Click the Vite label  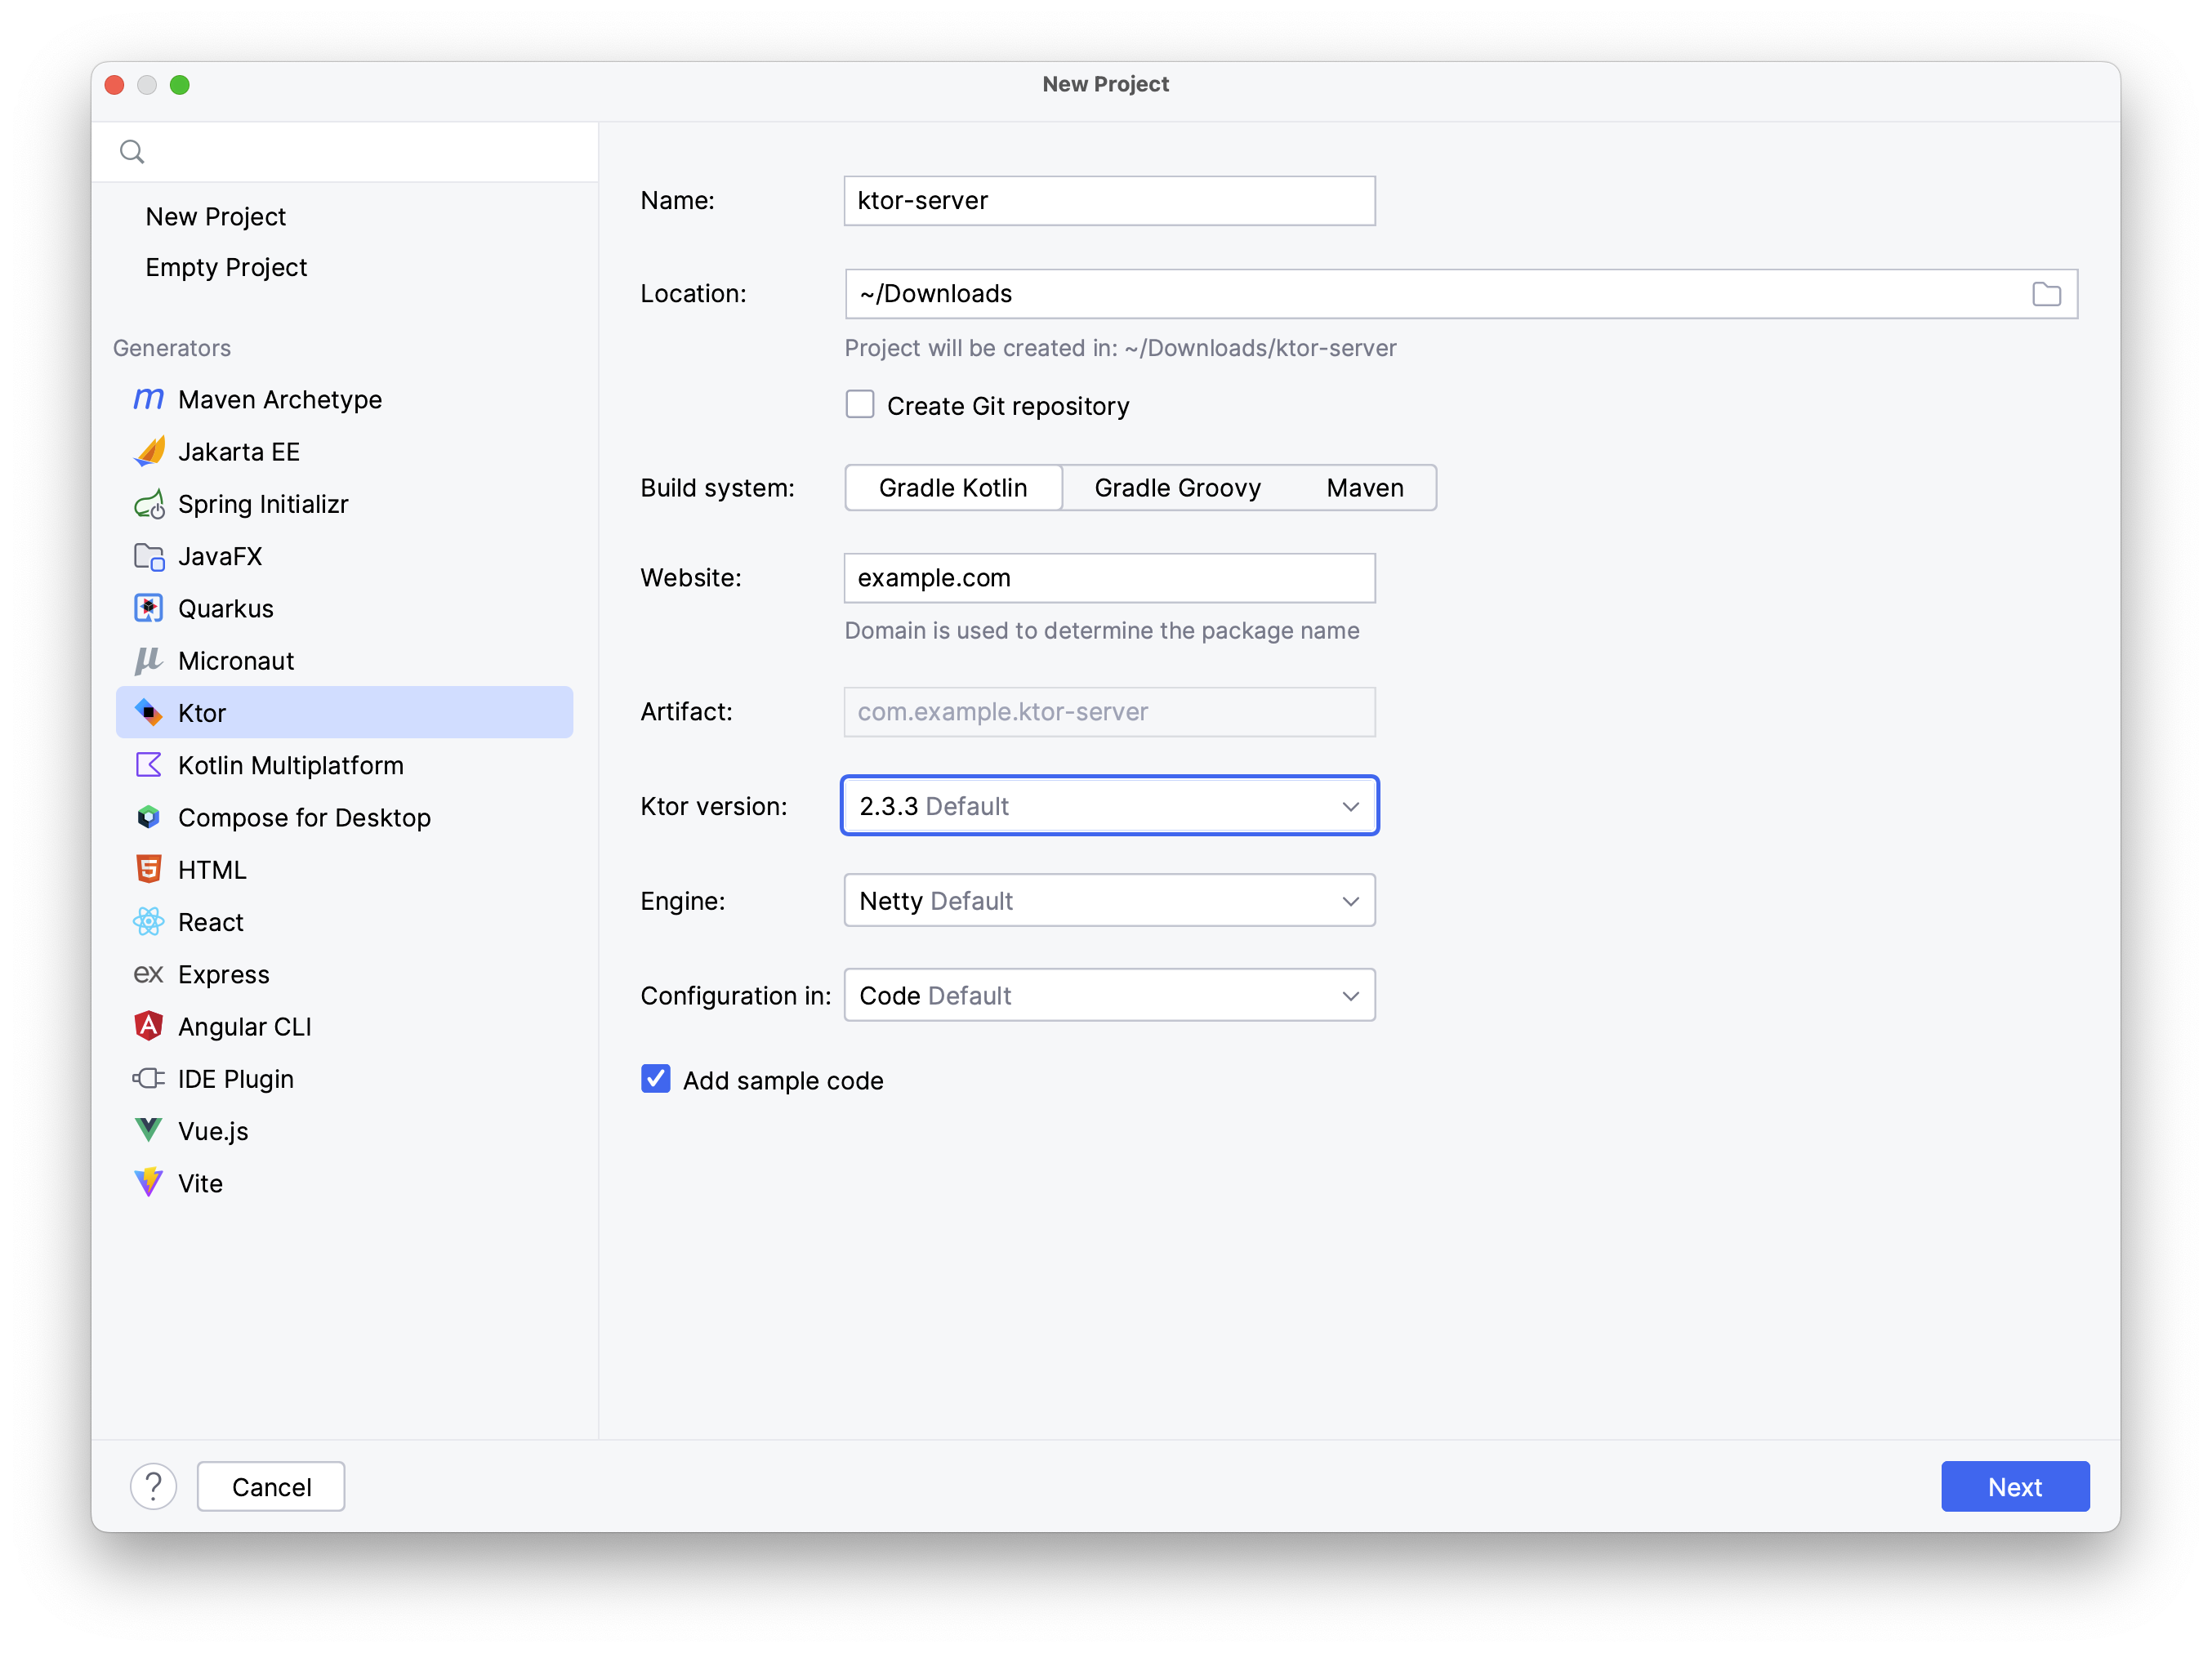200,1183
